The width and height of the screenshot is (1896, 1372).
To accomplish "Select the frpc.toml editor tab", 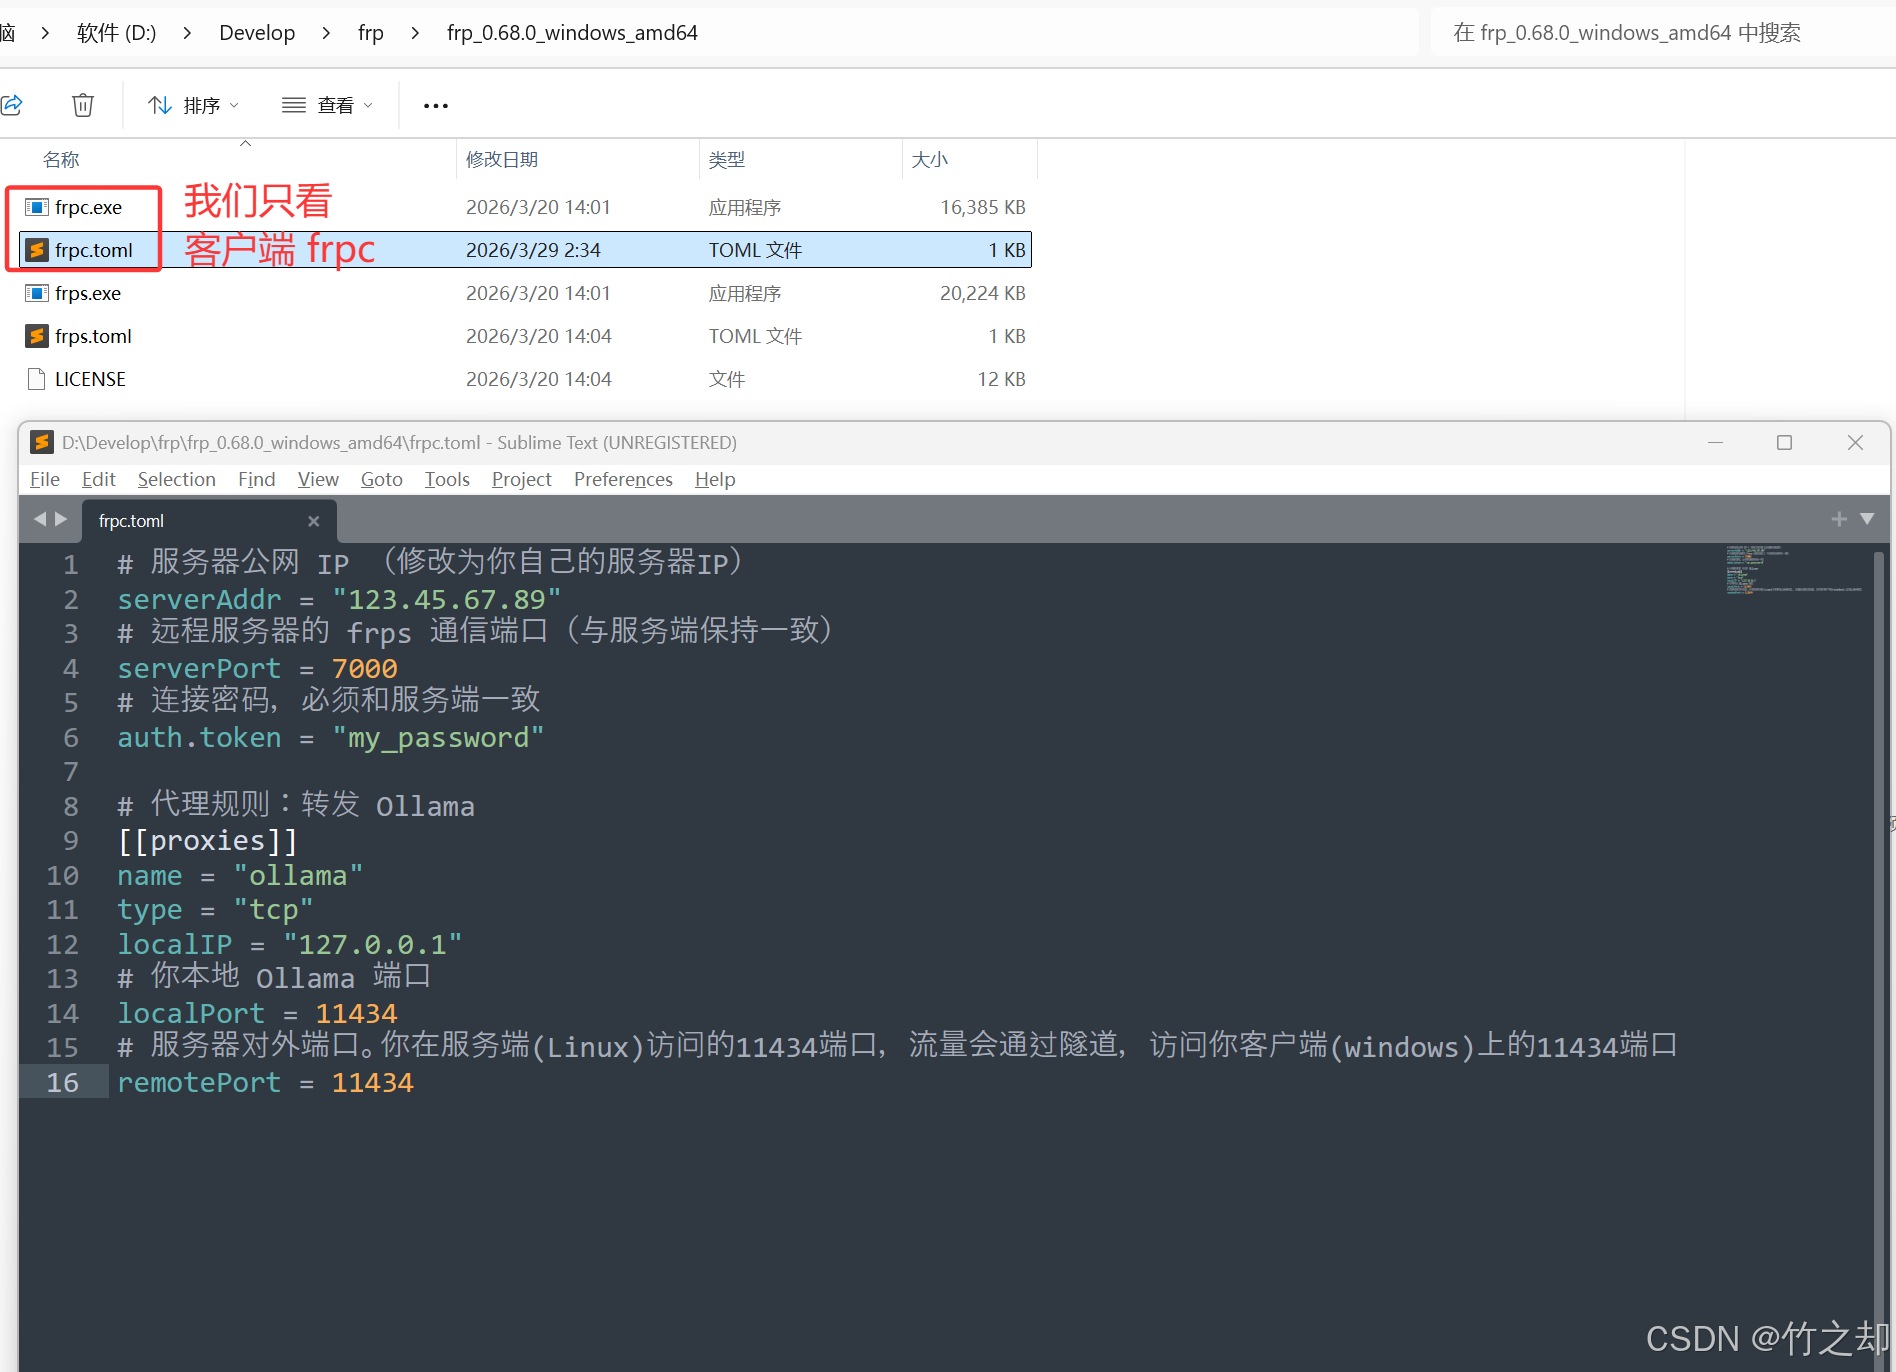I will click(x=208, y=521).
